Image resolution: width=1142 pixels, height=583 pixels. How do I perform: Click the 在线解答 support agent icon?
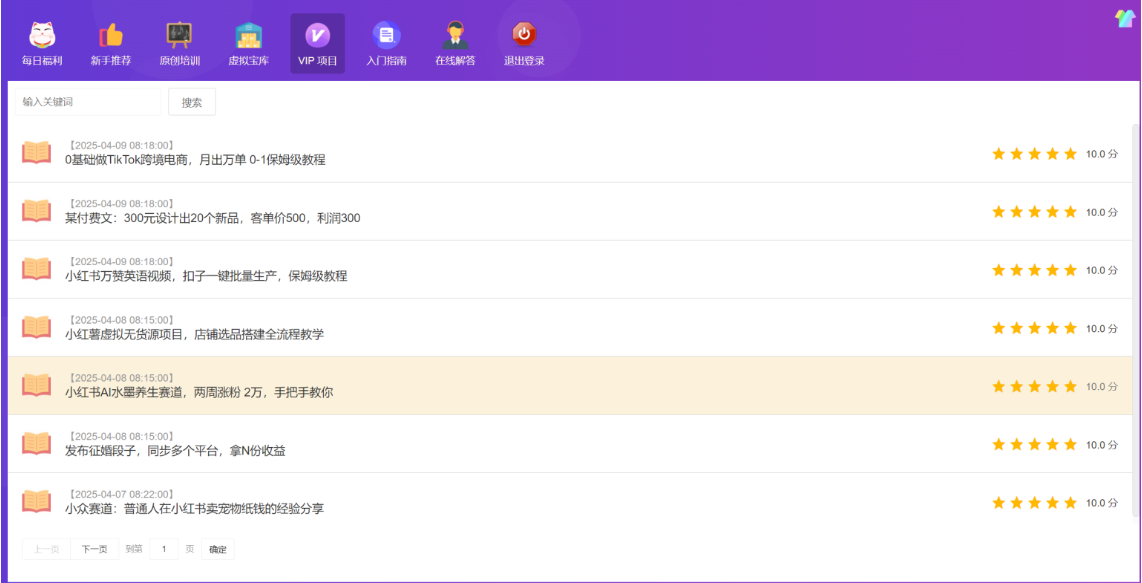pyautogui.click(x=455, y=36)
